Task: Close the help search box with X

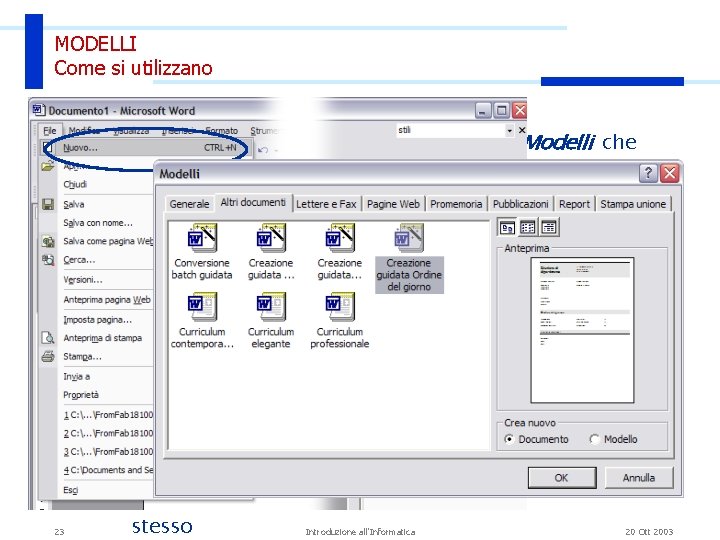Action: pos(522,130)
